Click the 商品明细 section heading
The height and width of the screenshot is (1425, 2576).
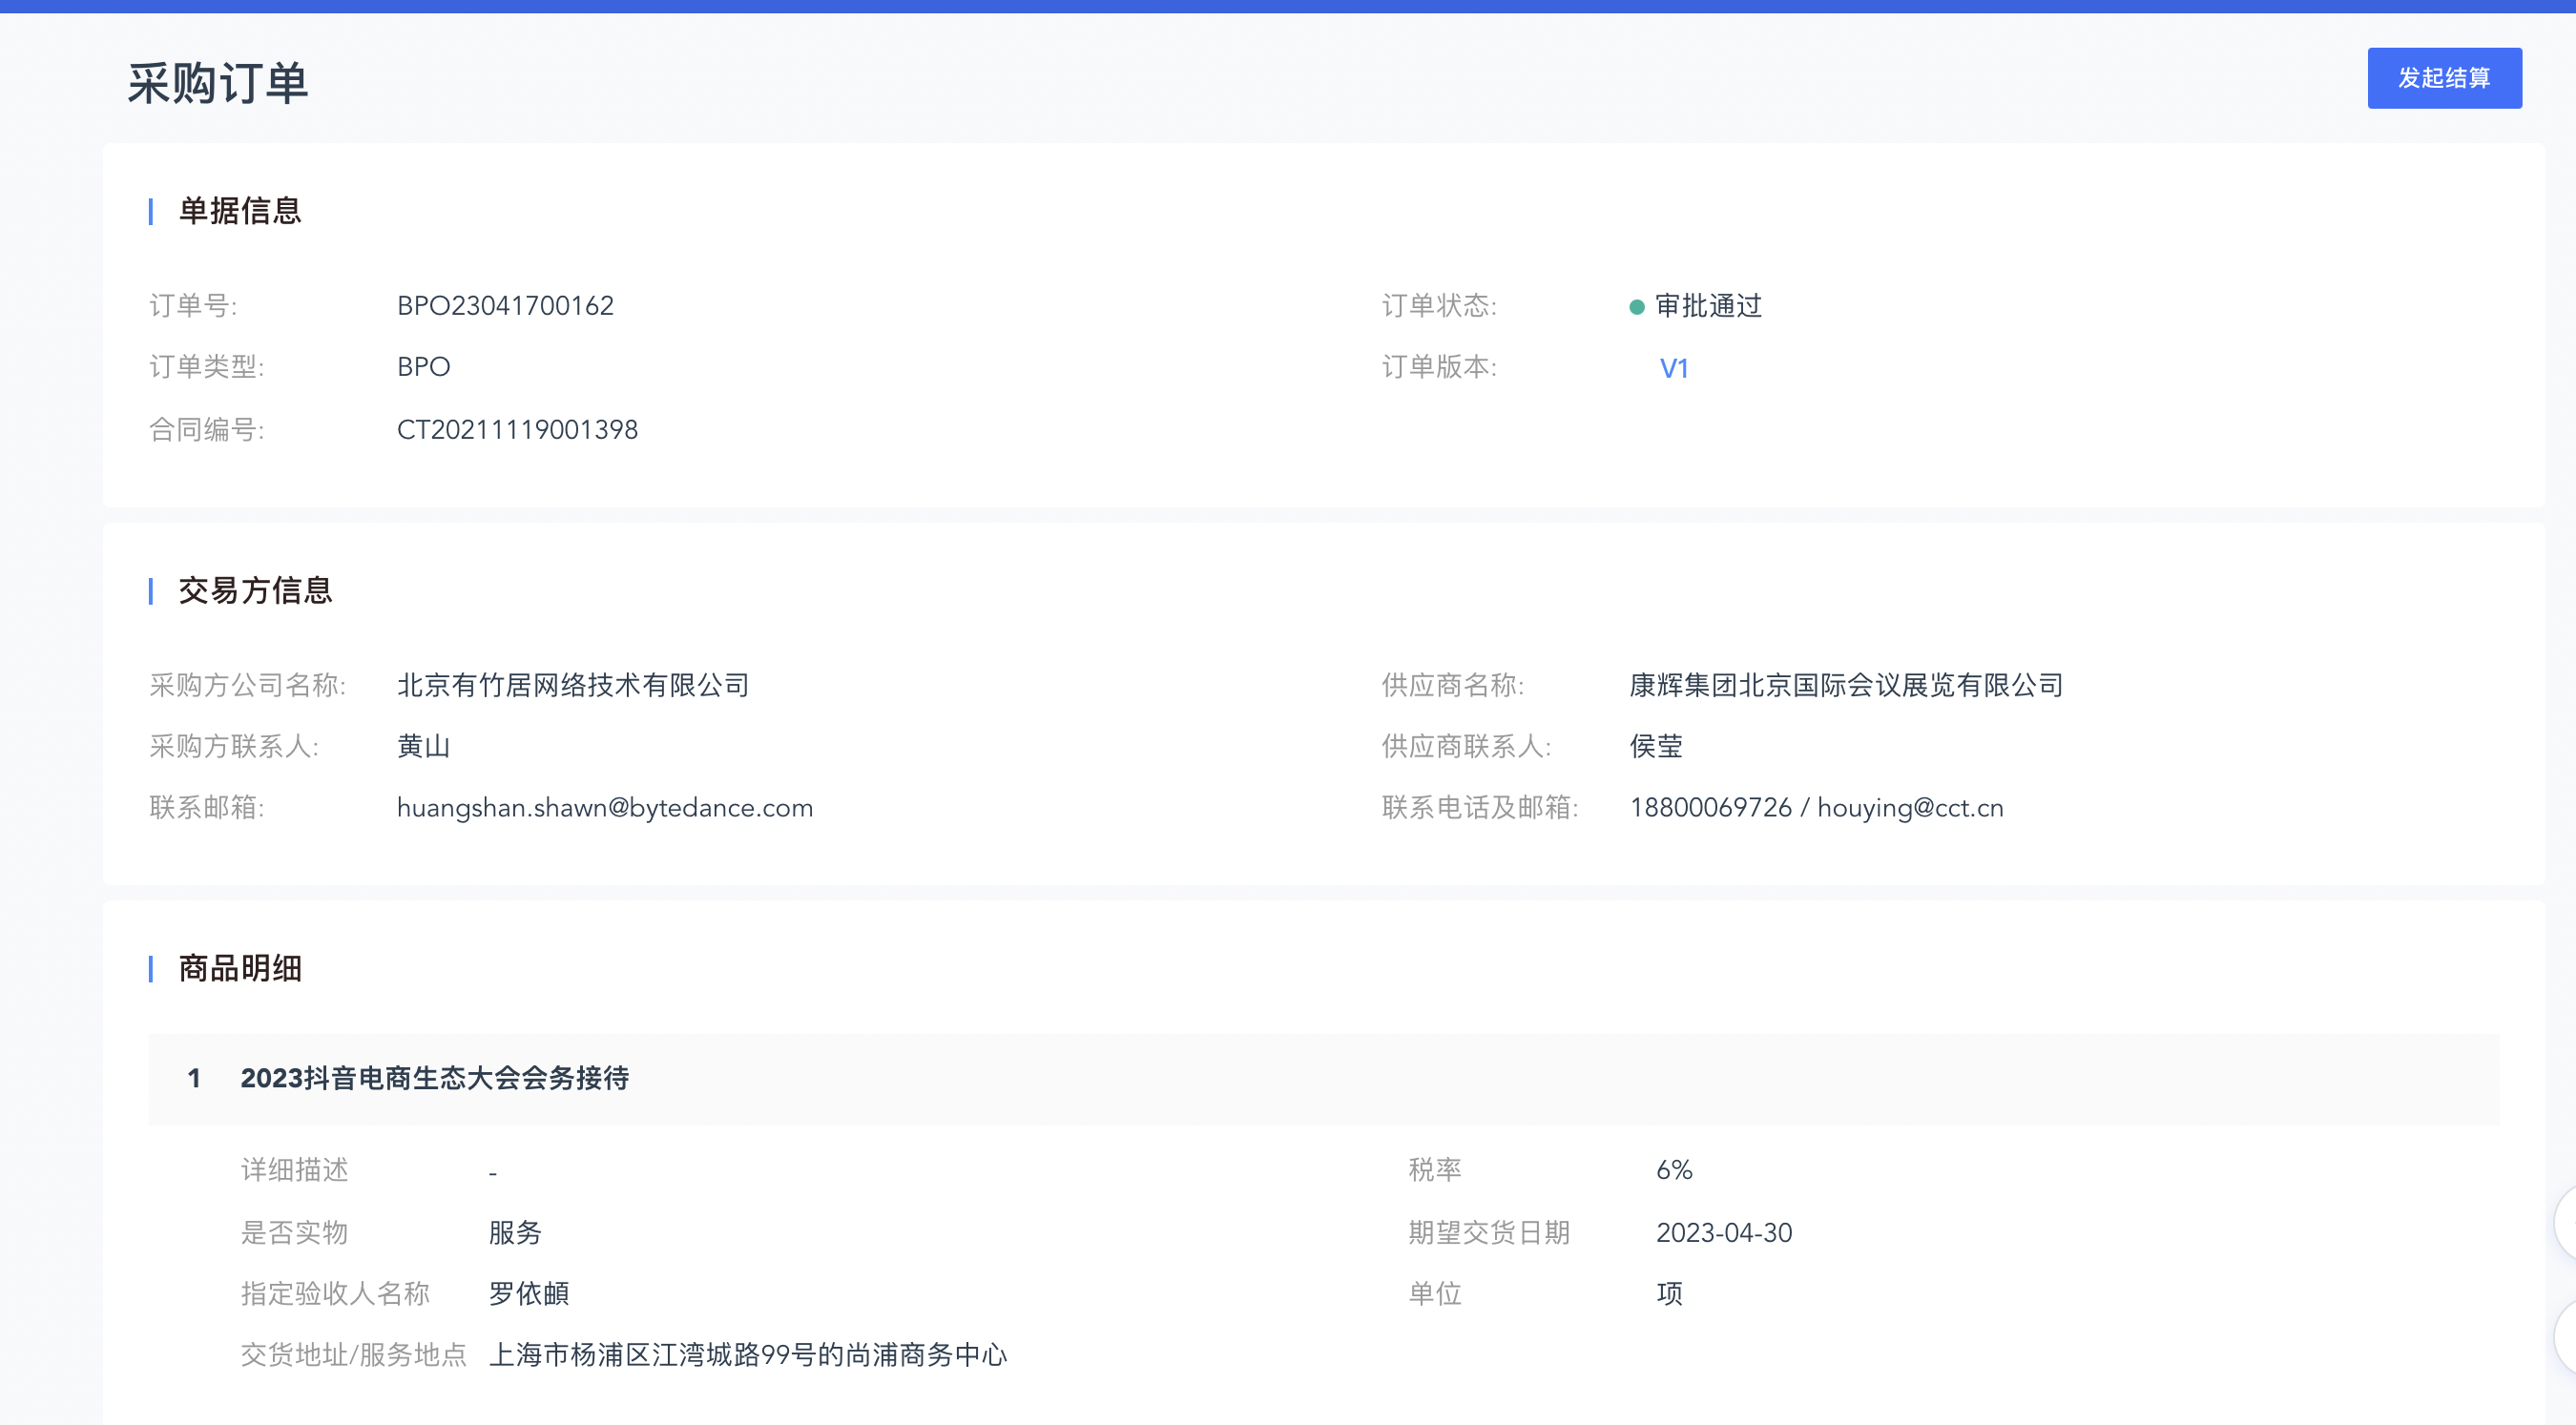tap(239, 968)
